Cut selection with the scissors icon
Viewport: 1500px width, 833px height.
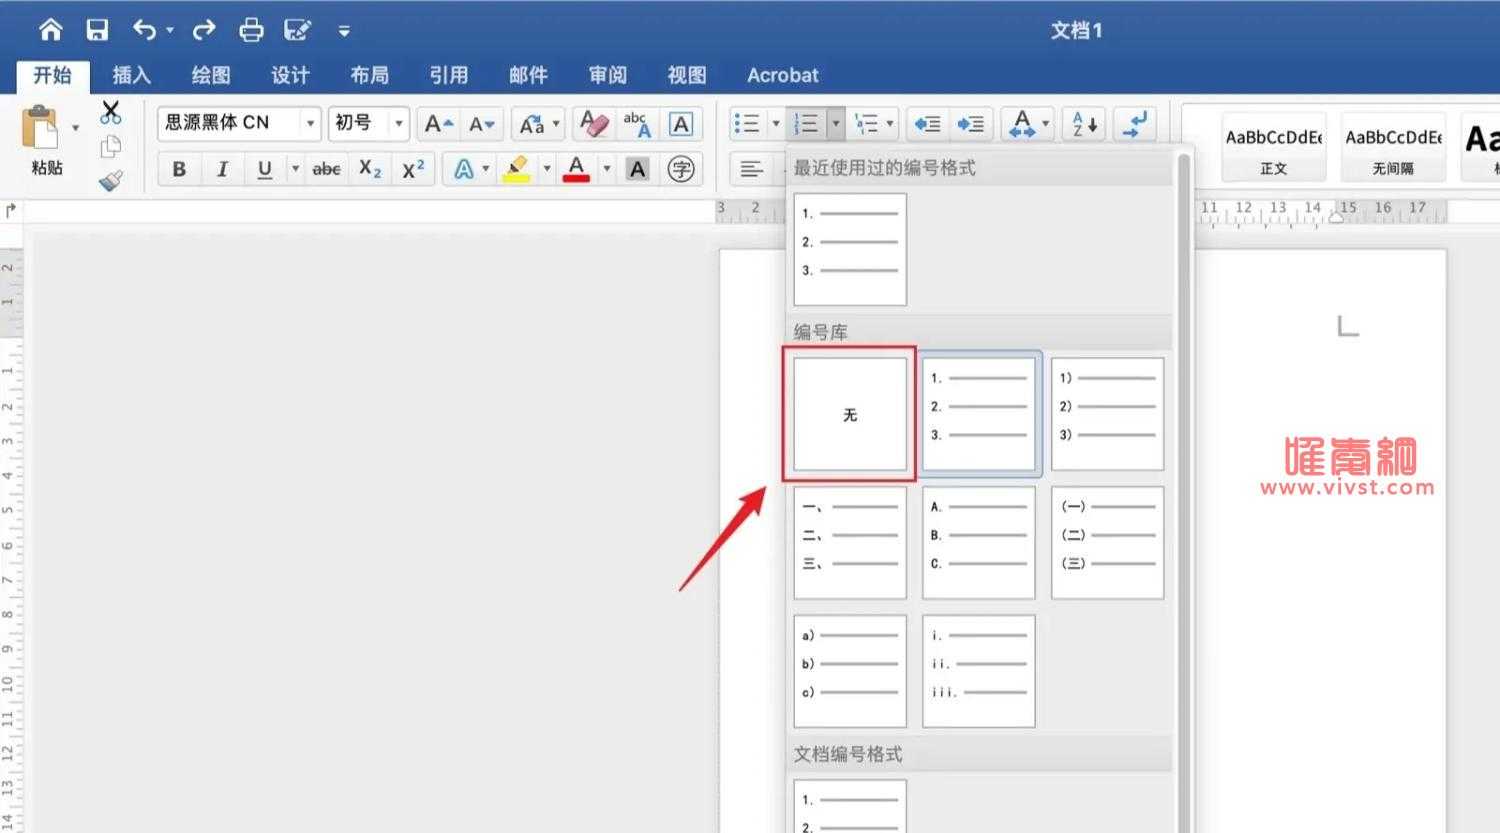(110, 112)
